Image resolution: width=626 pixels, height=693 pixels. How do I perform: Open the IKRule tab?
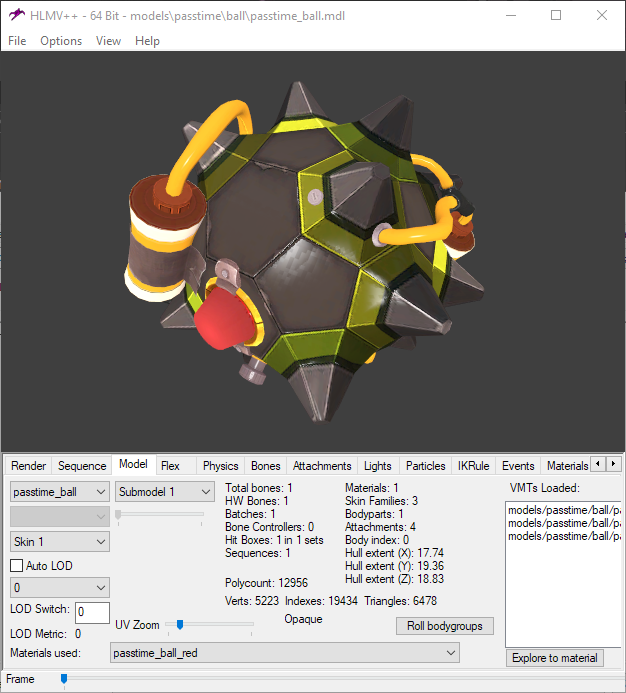pyautogui.click(x=473, y=466)
